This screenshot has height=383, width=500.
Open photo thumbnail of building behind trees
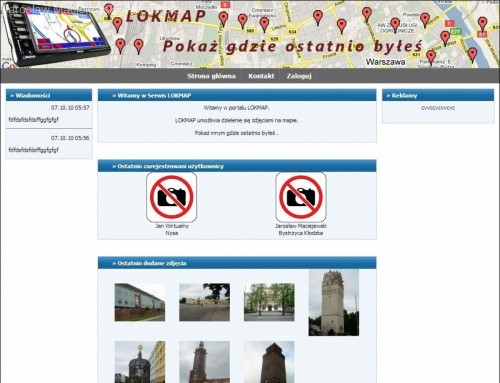click(x=269, y=302)
